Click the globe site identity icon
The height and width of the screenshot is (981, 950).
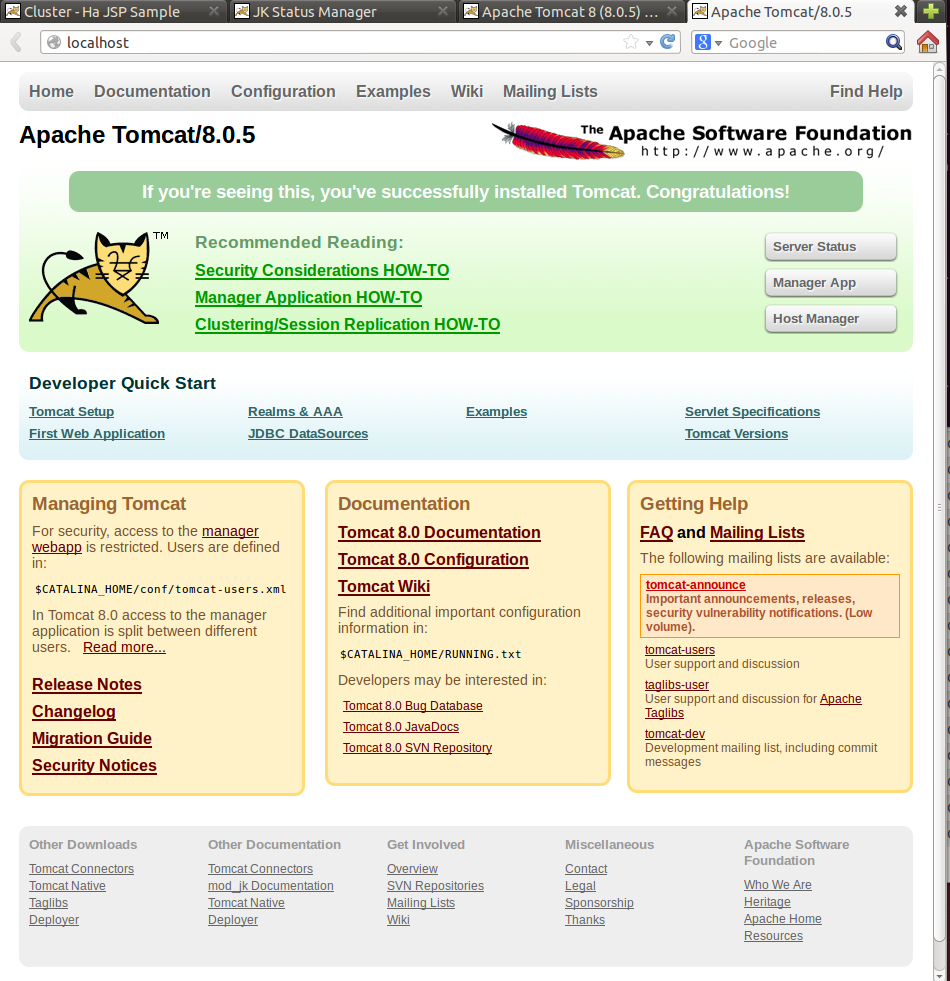pyautogui.click(x=54, y=42)
